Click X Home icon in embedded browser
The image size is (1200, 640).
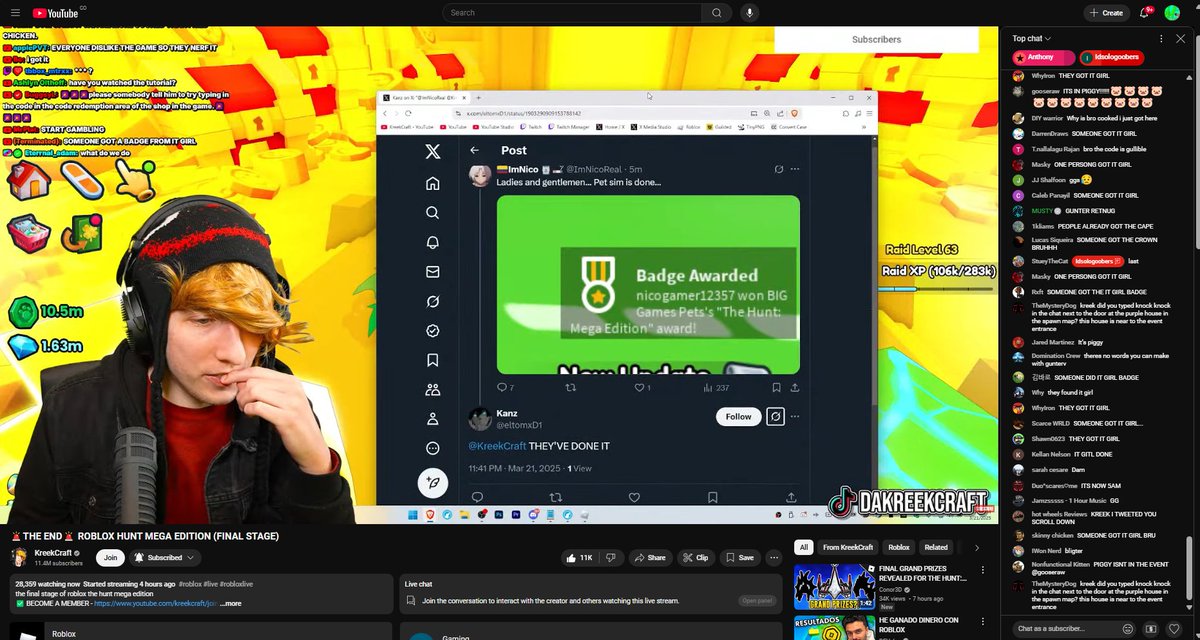[x=432, y=183]
